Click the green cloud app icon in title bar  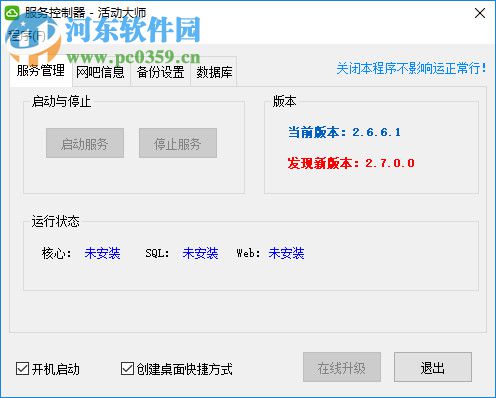12,12
